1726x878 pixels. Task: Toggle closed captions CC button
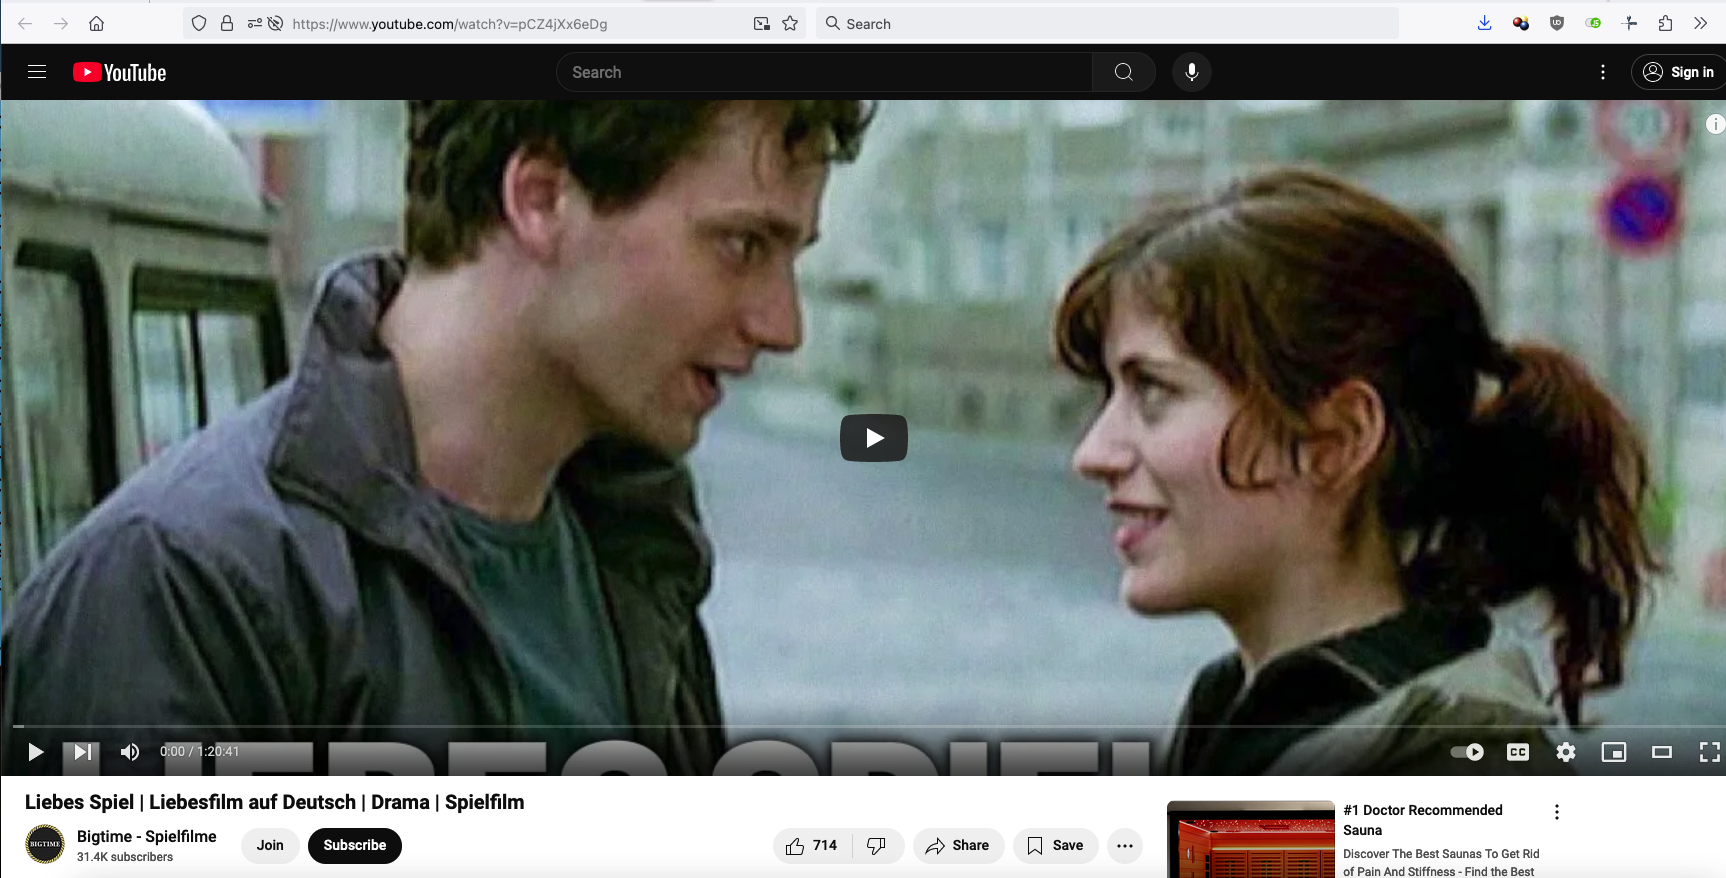tap(1517, 752)
